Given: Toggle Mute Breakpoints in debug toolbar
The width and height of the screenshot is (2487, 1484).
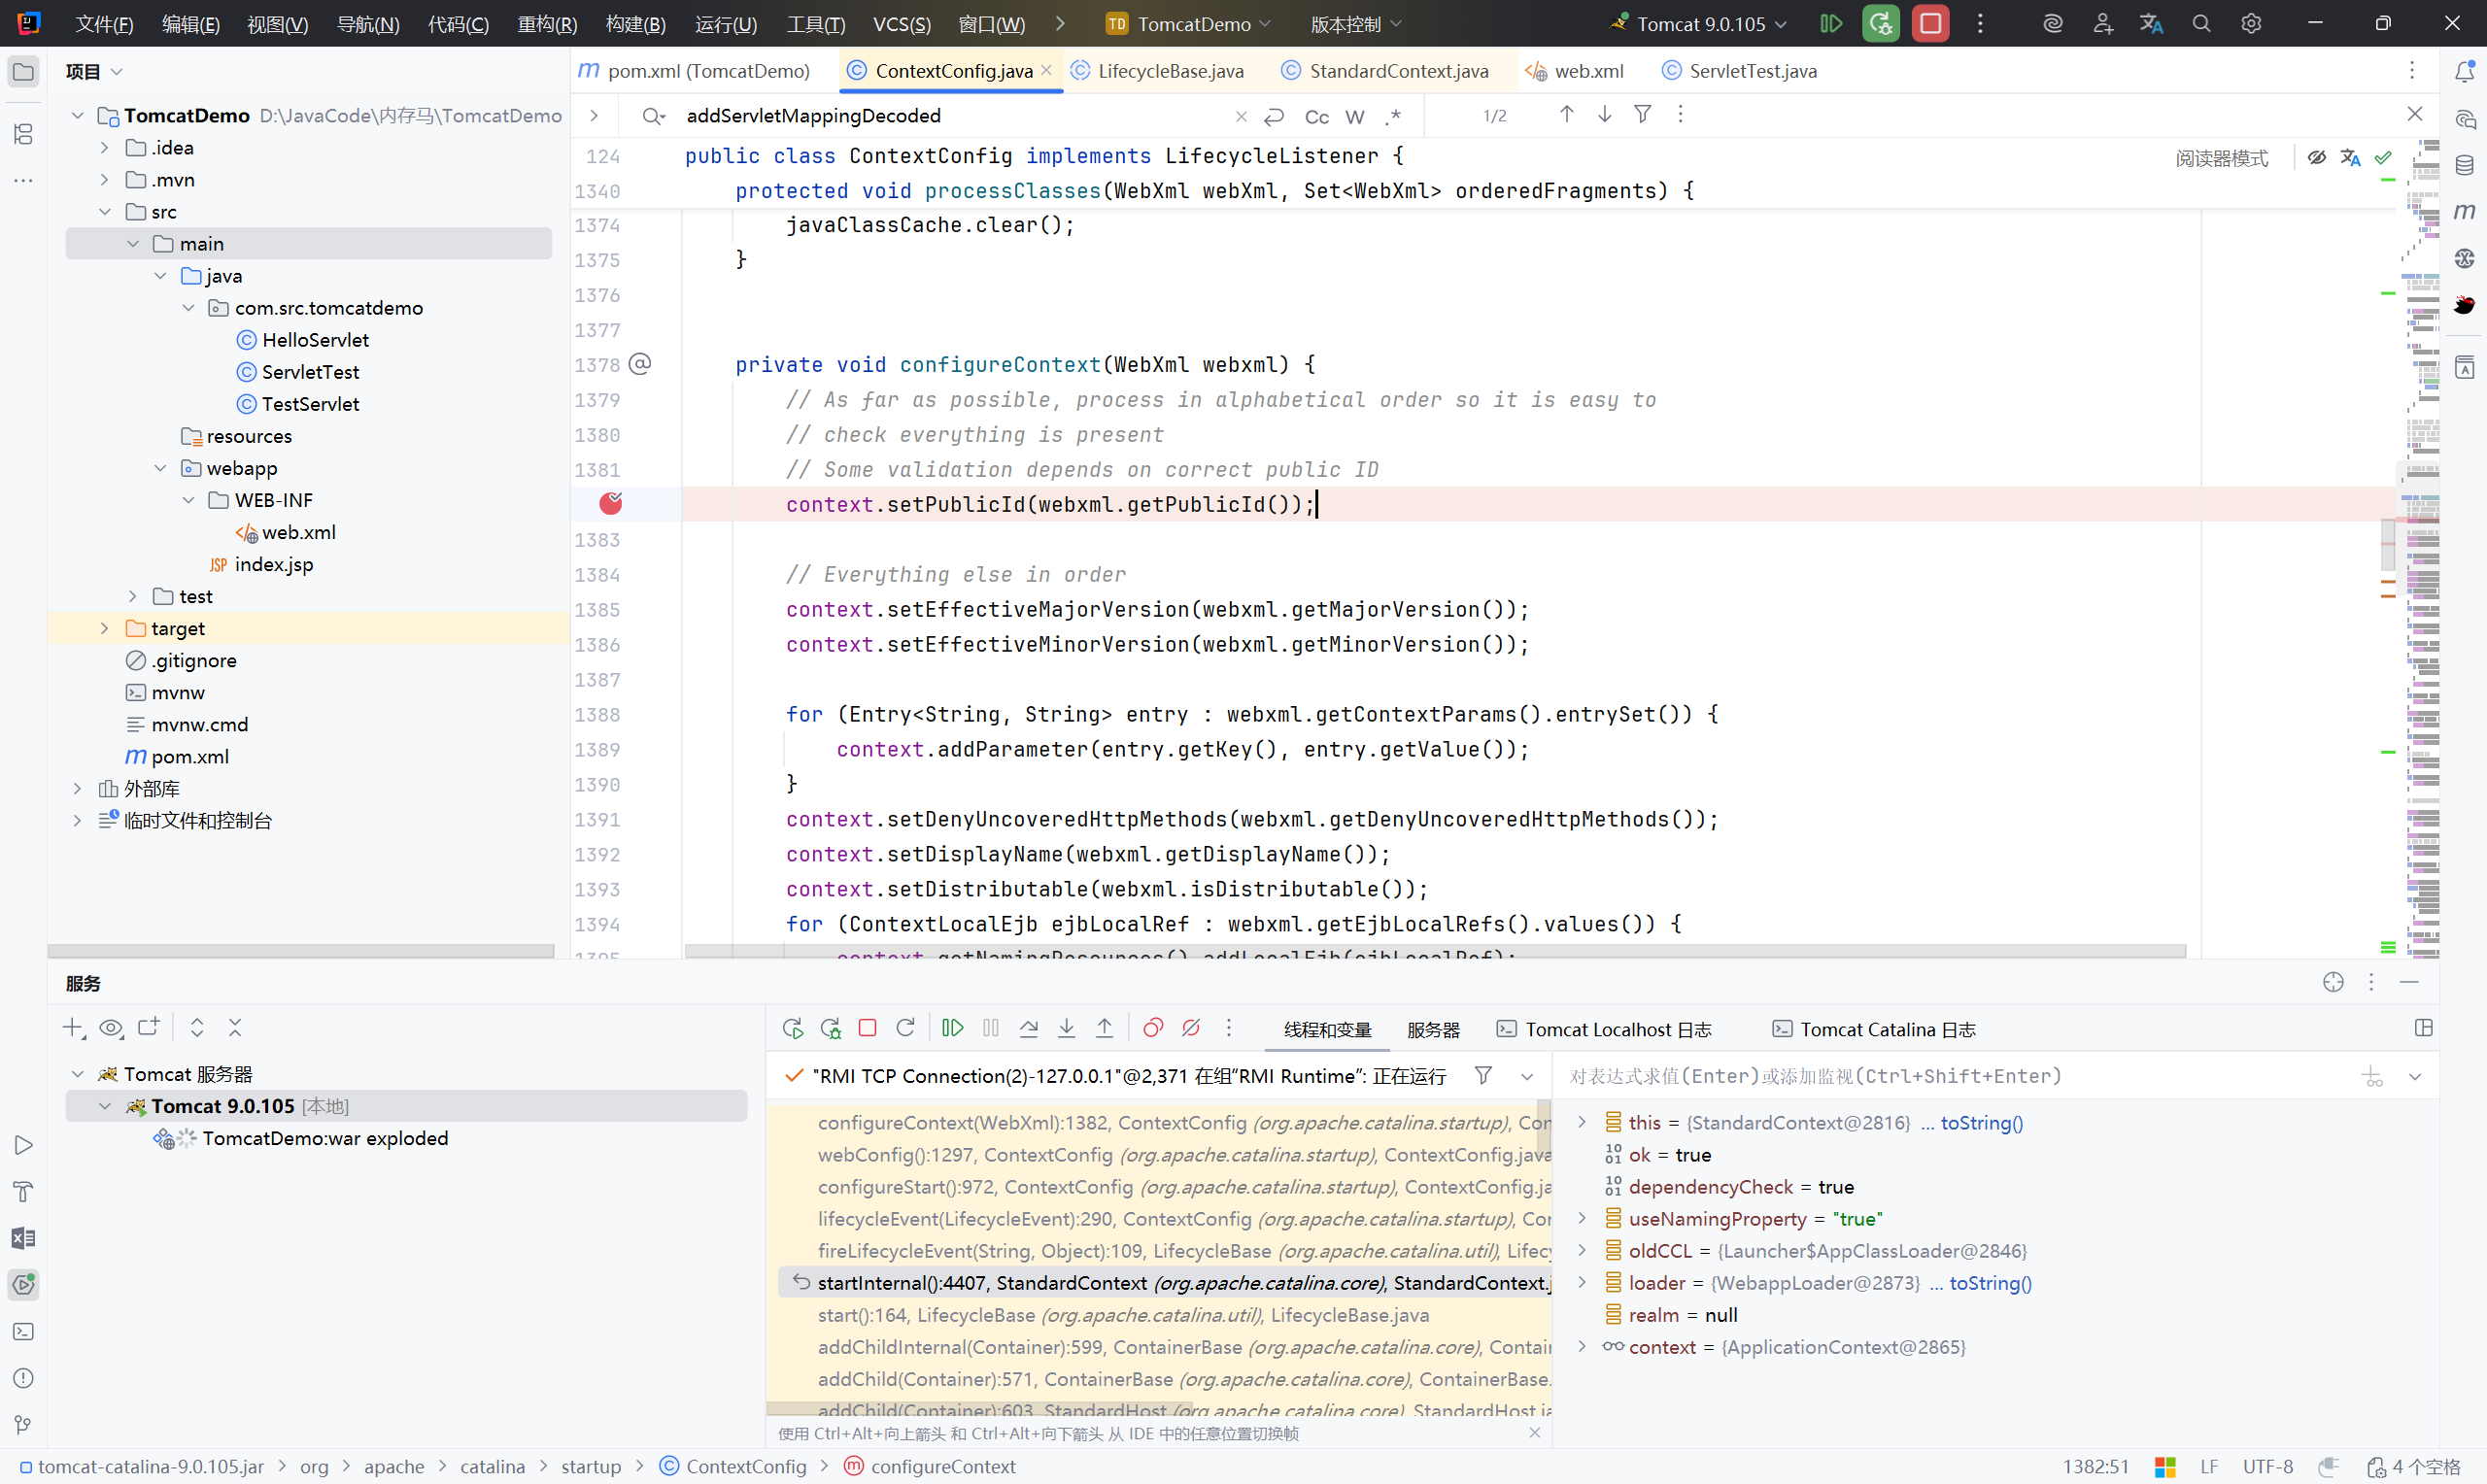Looking at the screenshot, I should click(x=1190, y=1028).
